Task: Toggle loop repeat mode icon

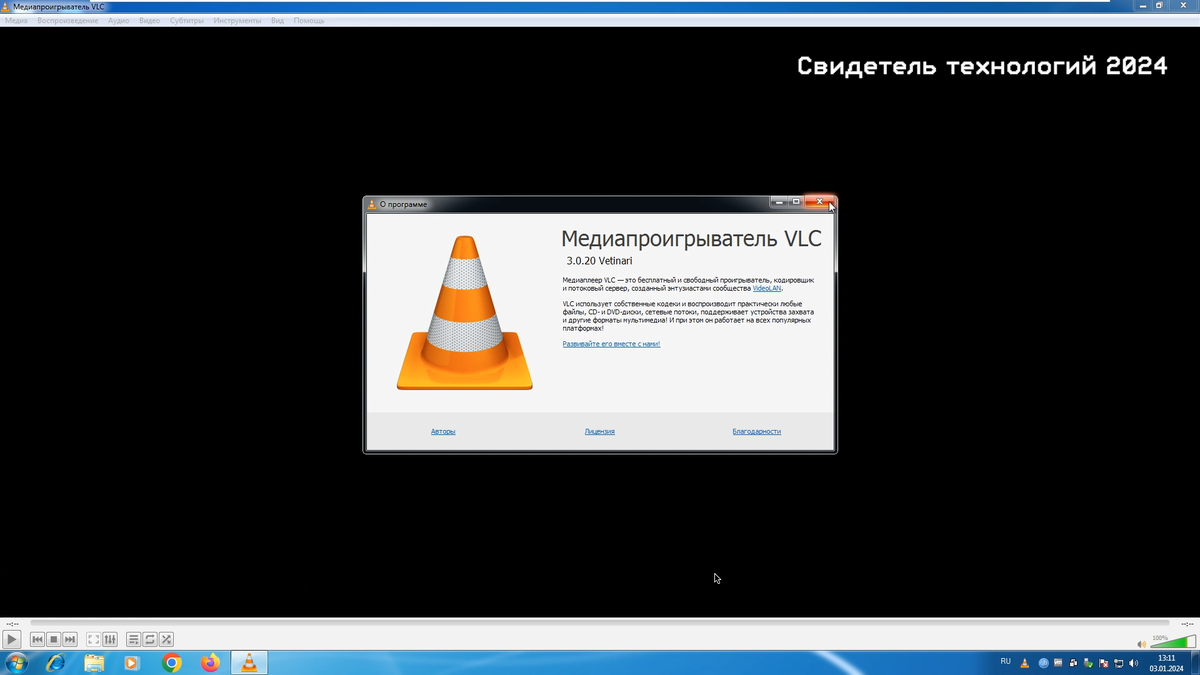Action: 150,639
